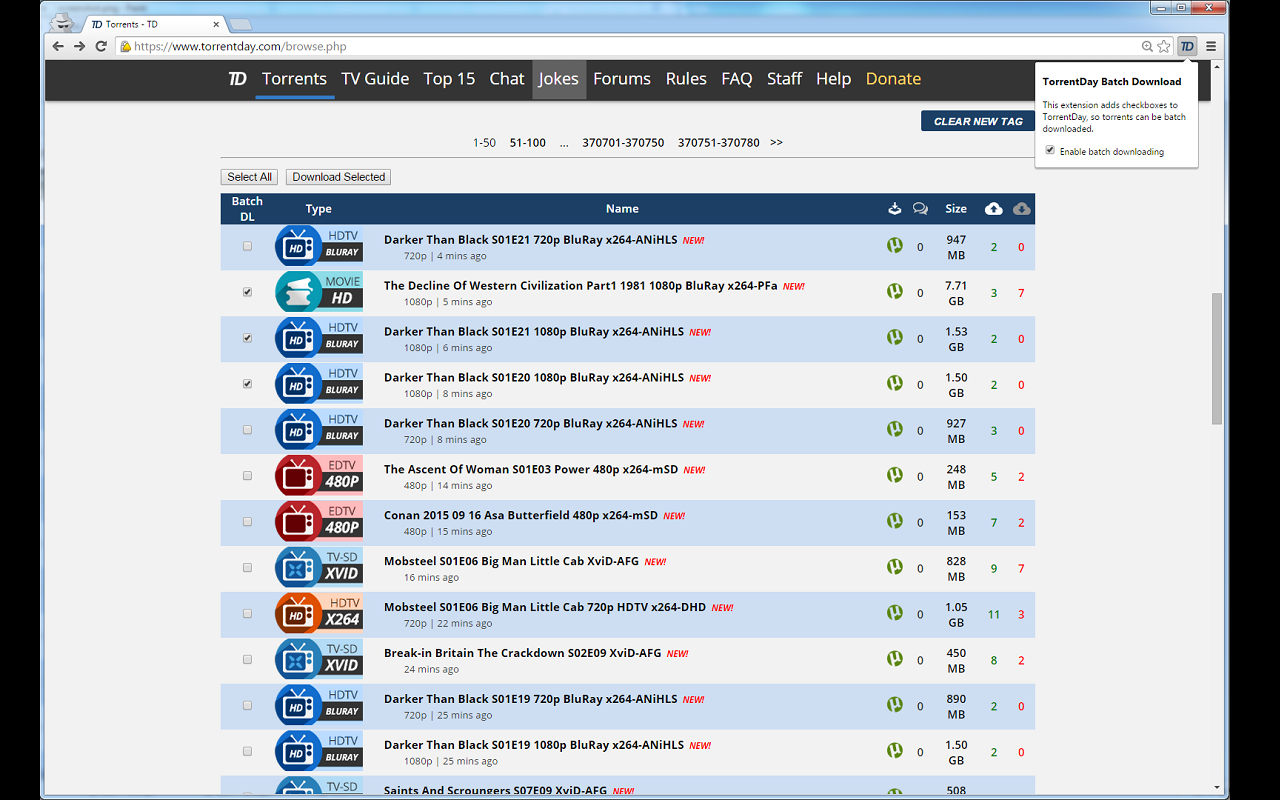Click TV-SD XVID icon for Mobsteel row
Image resolution: width=1280 pixels, height=800 pixels.
click(x=319, y=568)
